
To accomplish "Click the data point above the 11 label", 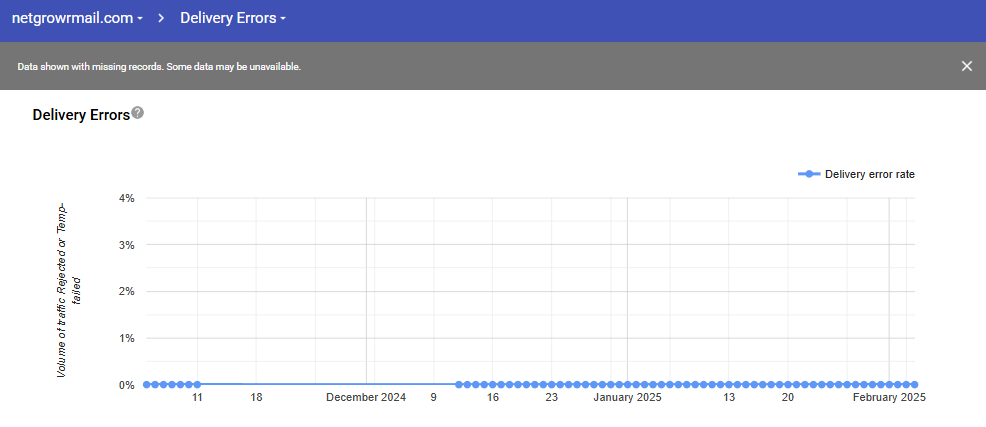I will tap(197, 384).
